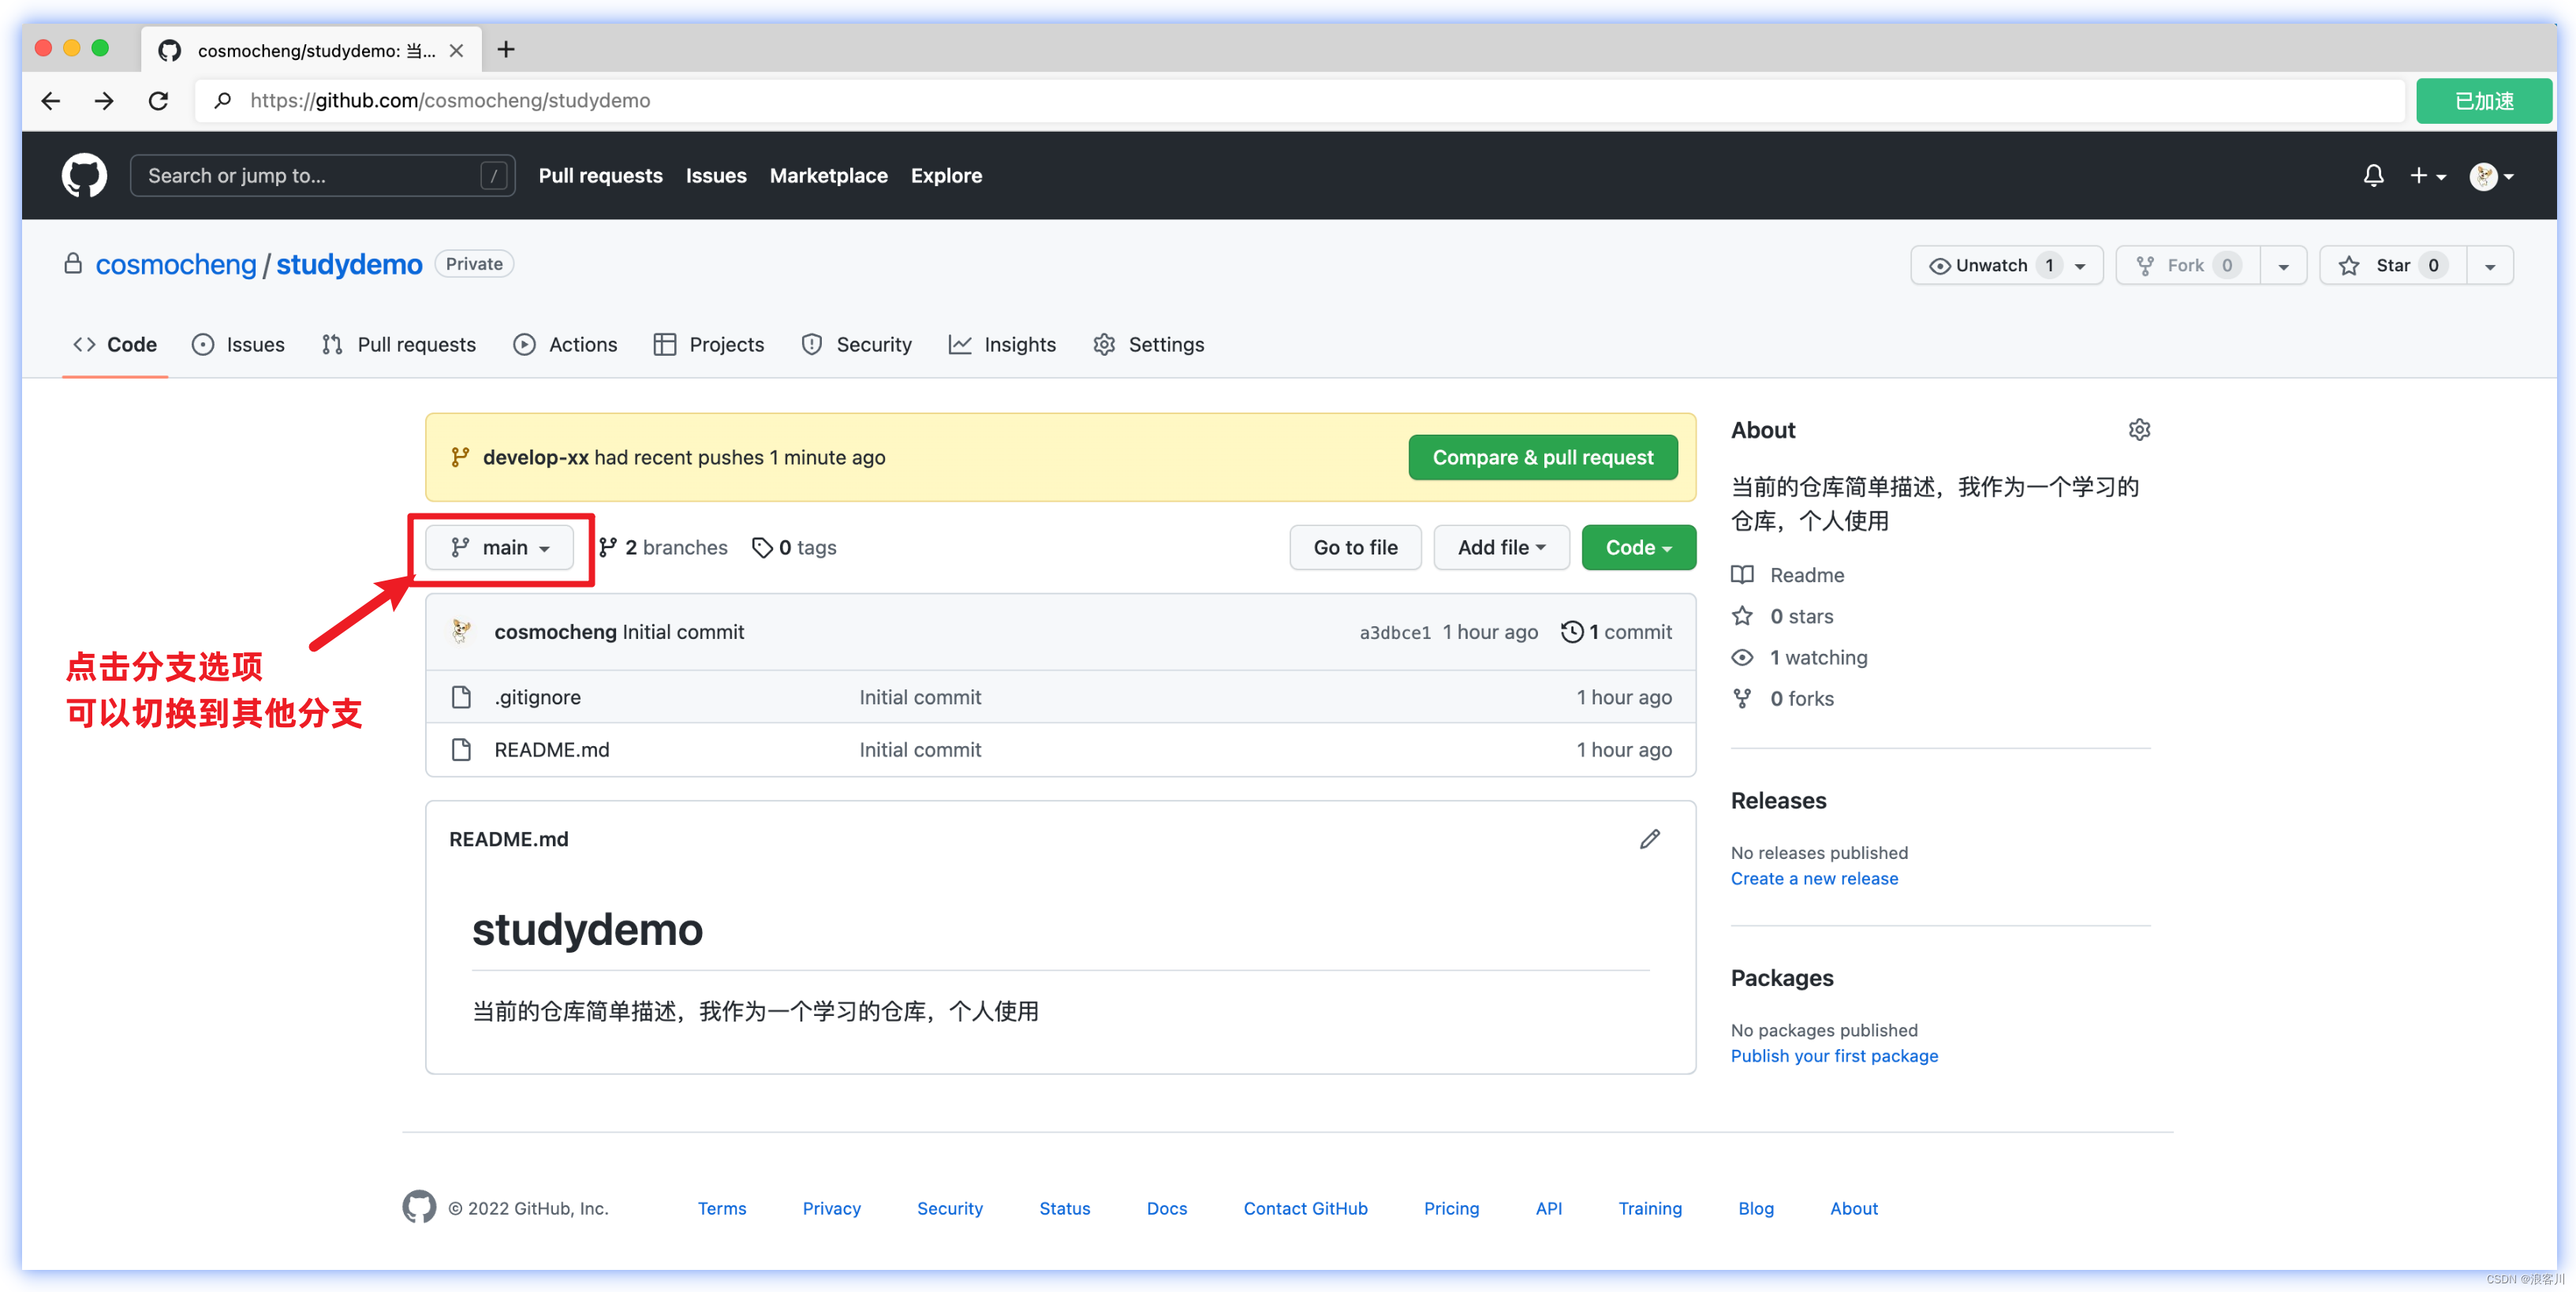The width and height of the screenshot is (2576, 1292).
Task: Click the Fork button
Action: [x=2188, y=265]
